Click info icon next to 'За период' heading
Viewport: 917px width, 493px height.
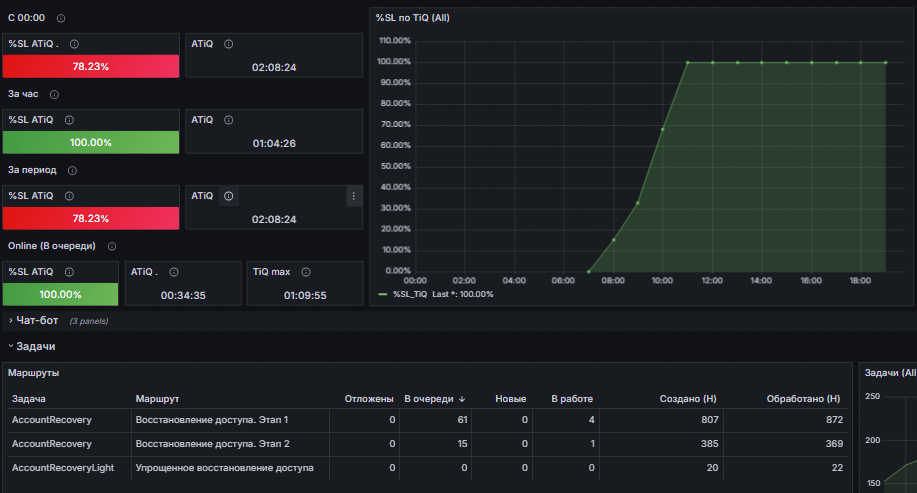click(72, 170)
